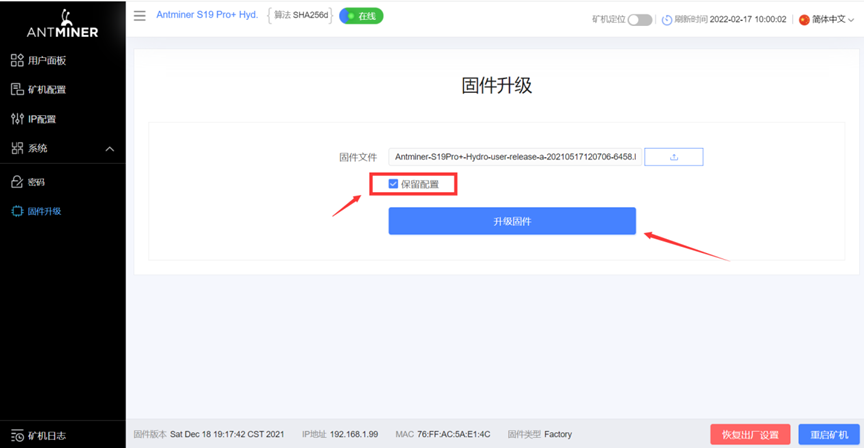Click the refresh time clock icon

click(x=667, y=20)
